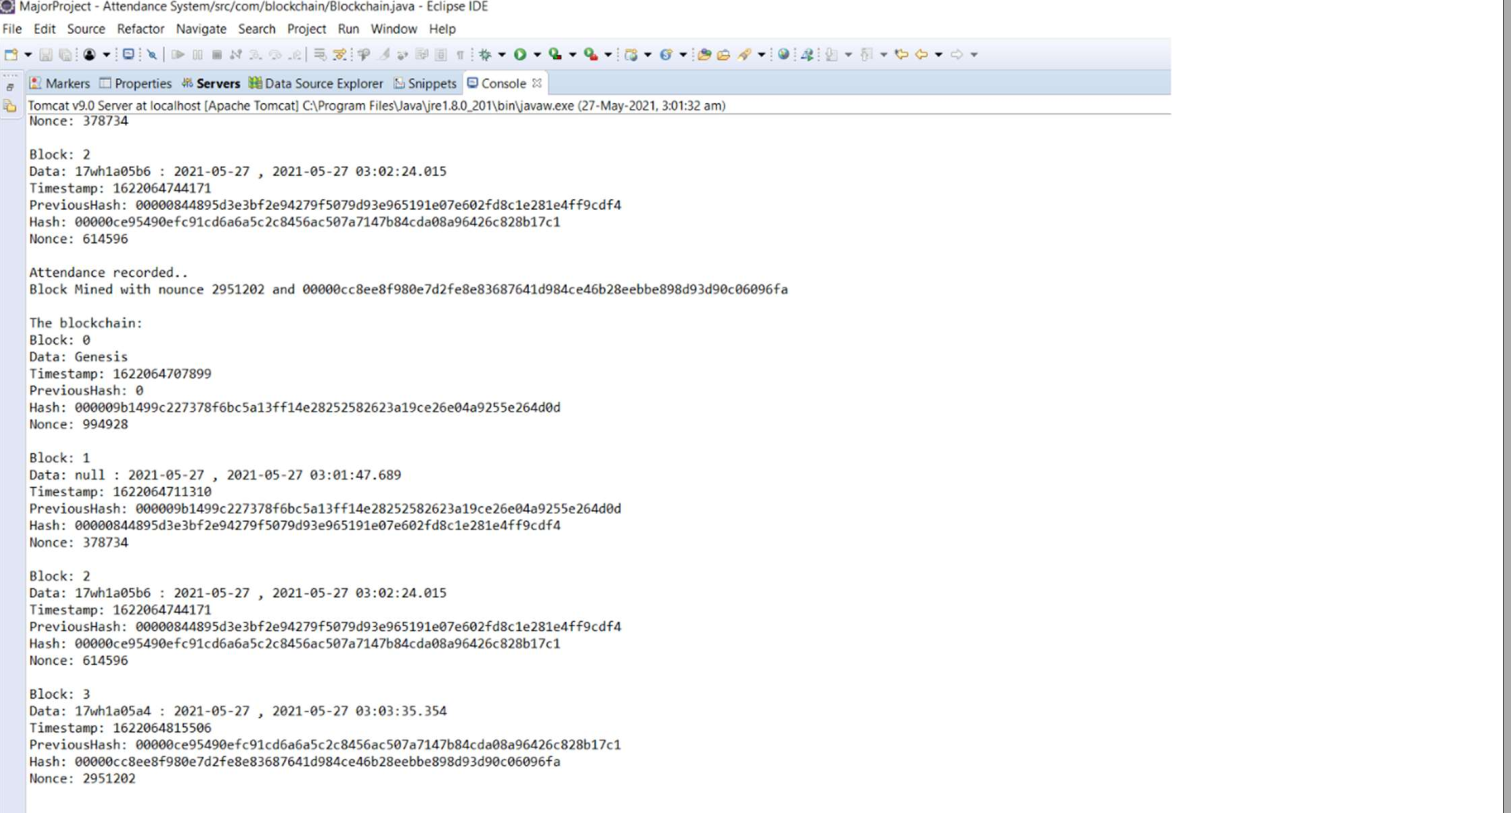This screenshot has height=813, width=1511.
Task: Open the File menu
Action: click(x=12, y=29)
